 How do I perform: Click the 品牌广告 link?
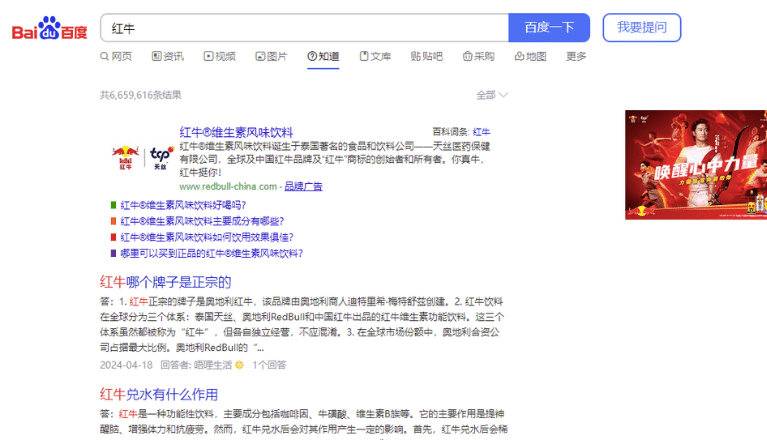[303, 186]
